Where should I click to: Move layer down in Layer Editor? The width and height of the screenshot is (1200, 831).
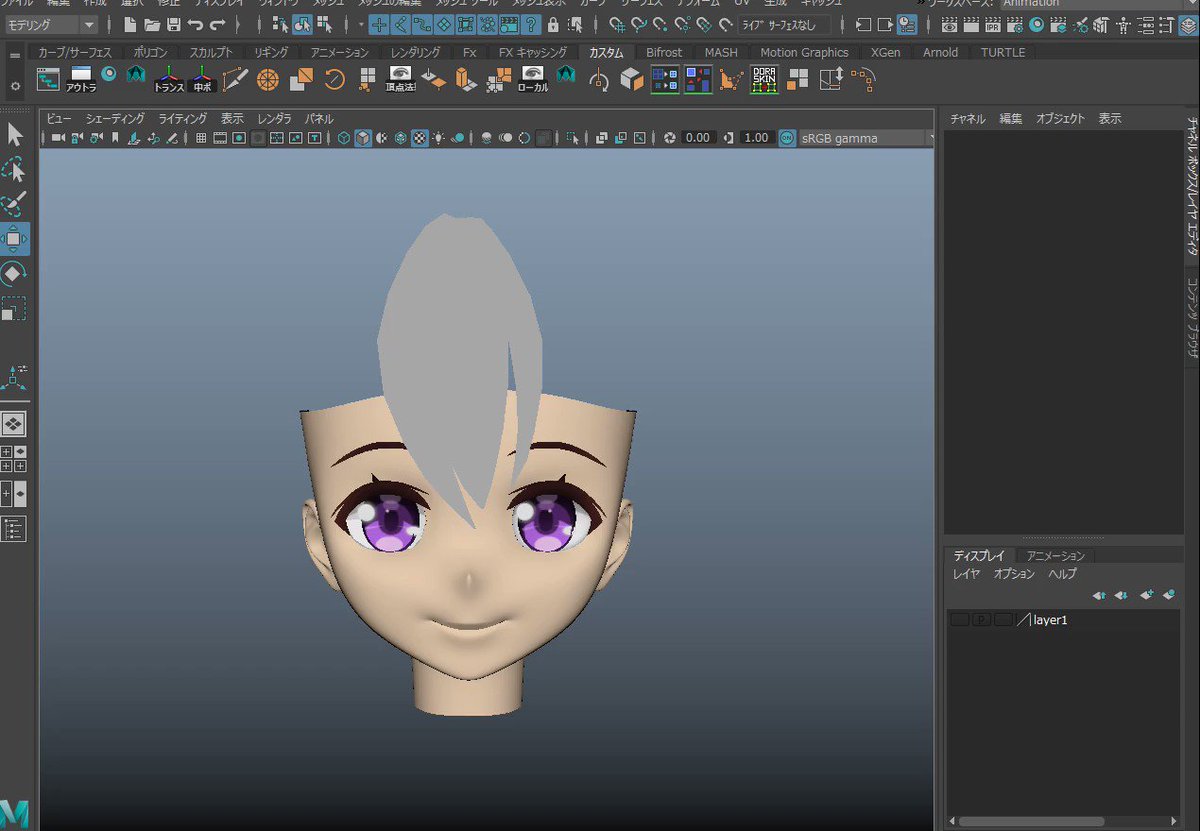1121,595
